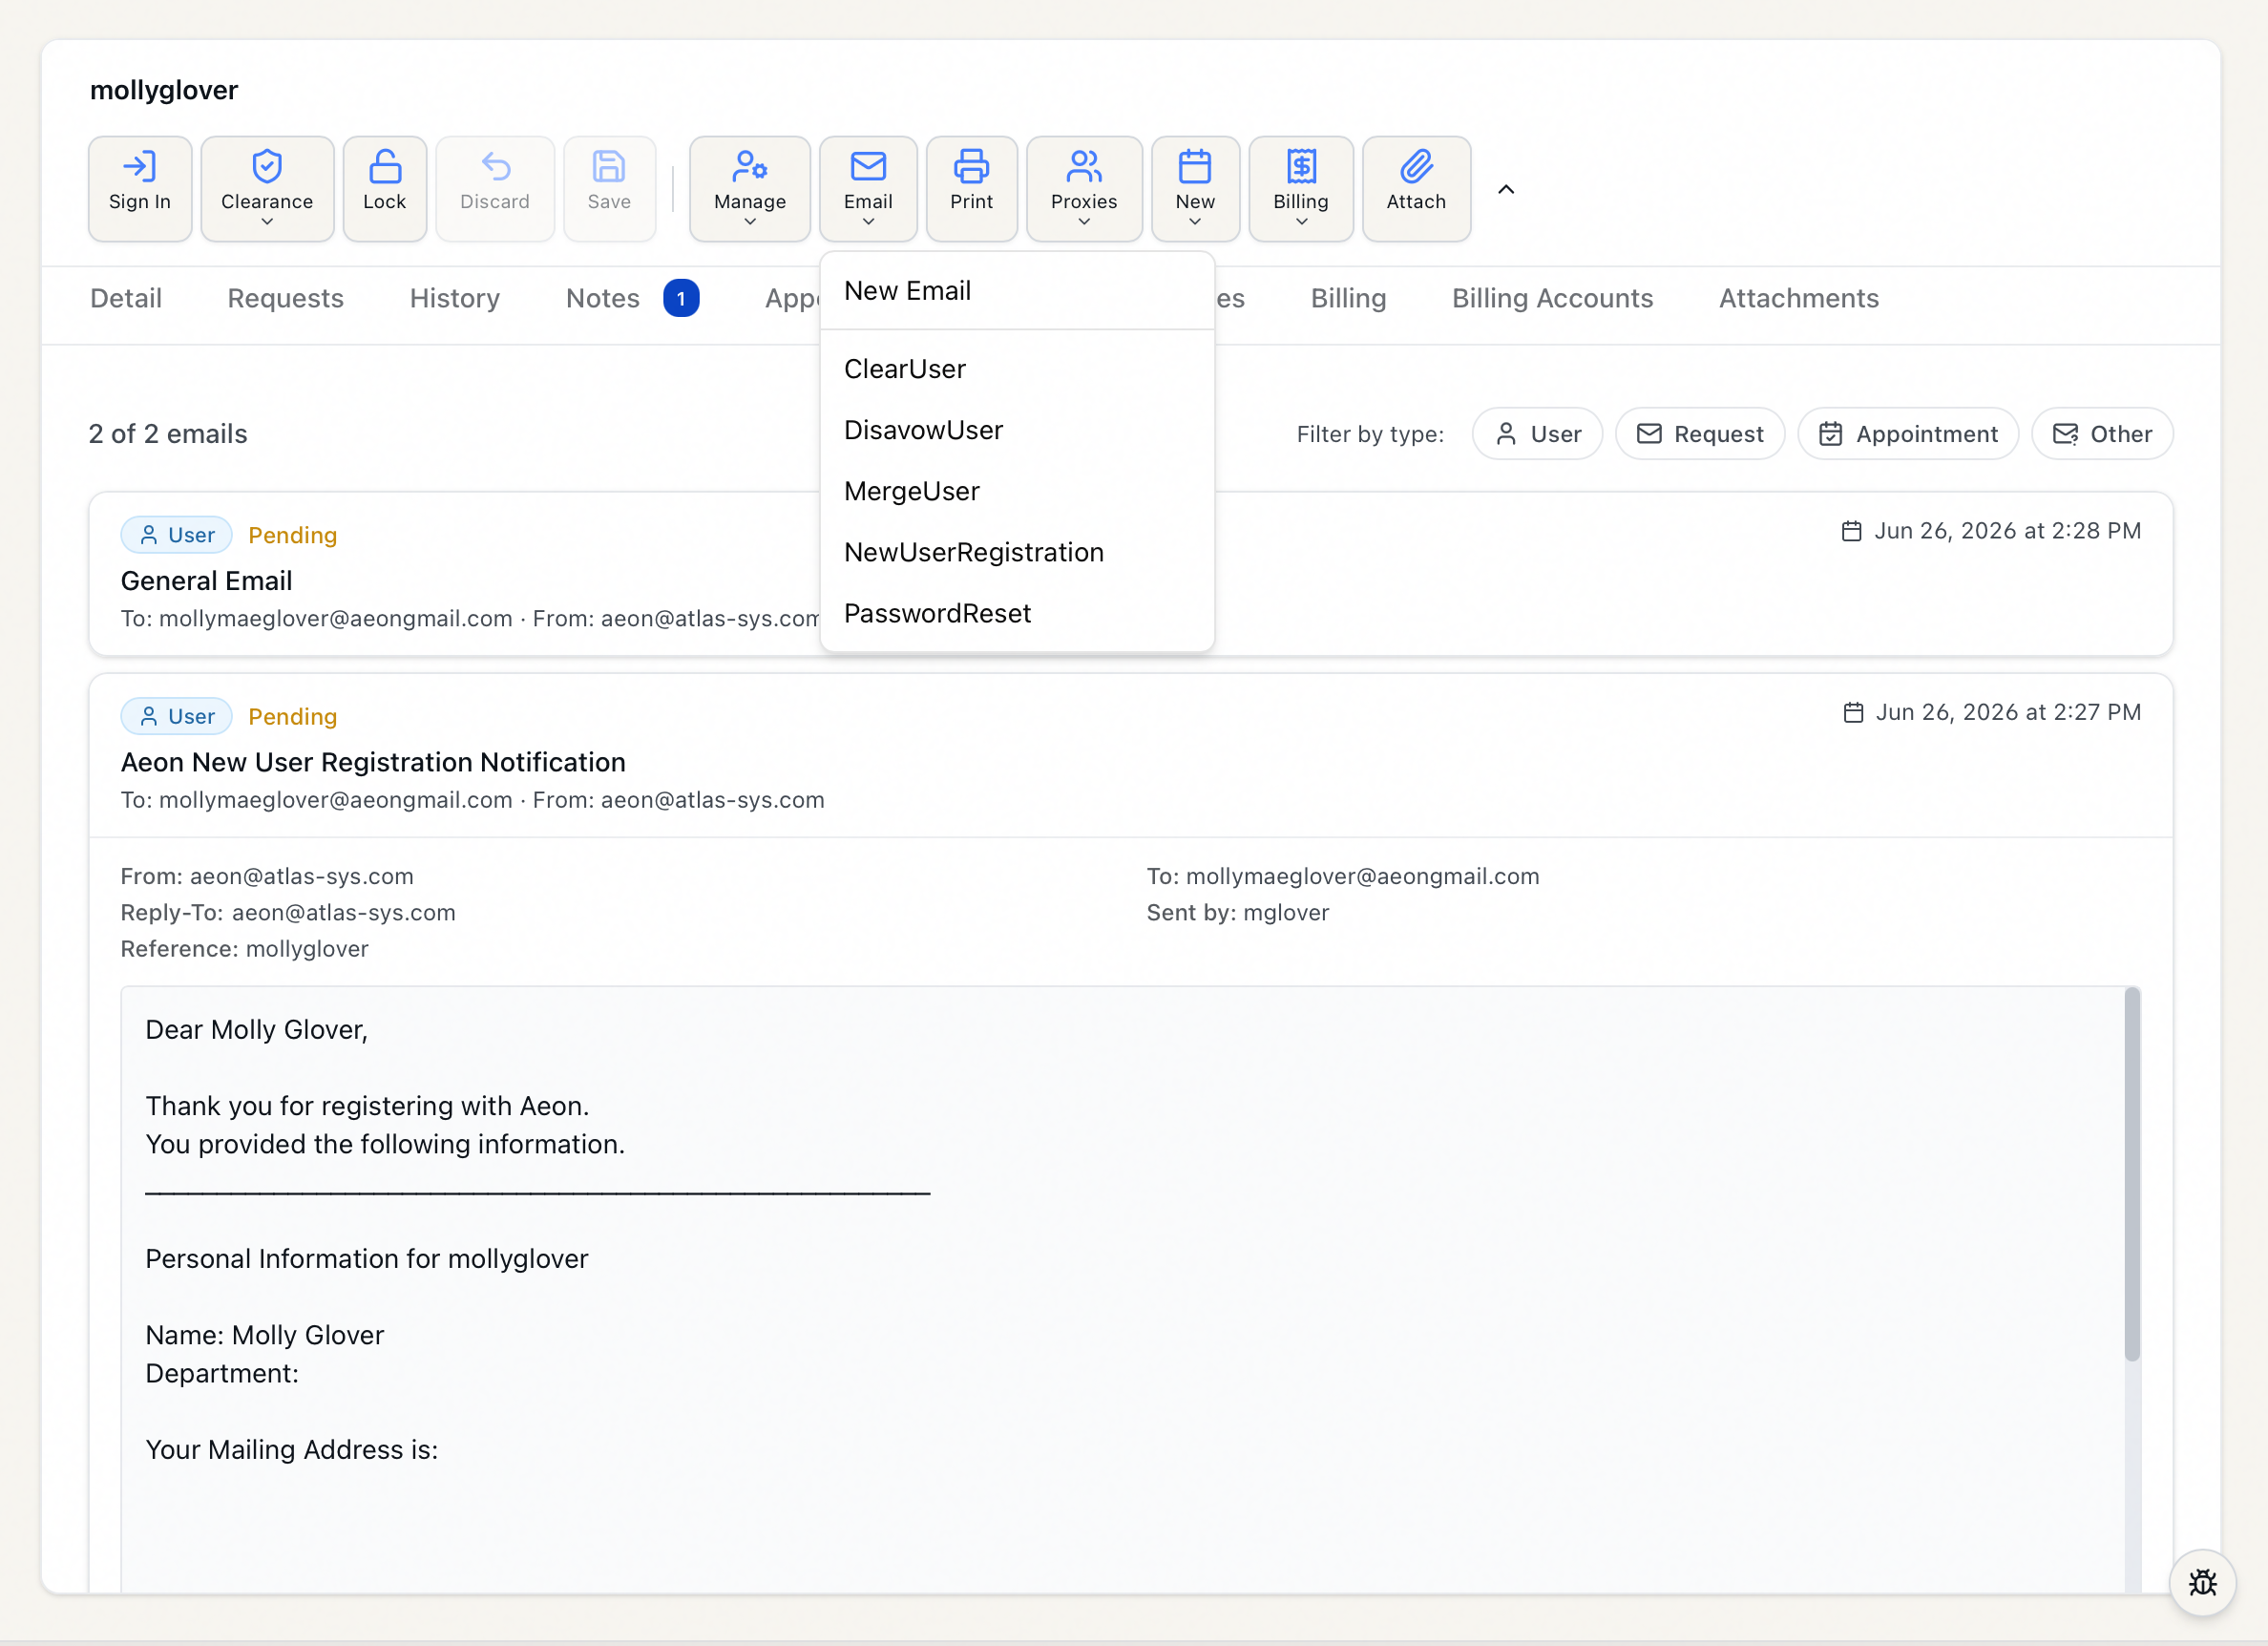Viewport: 2268px width, 1646px height.
Task: Click the Jun 26, 2026 at 2:28 PM date
Action: point(1991,531)
